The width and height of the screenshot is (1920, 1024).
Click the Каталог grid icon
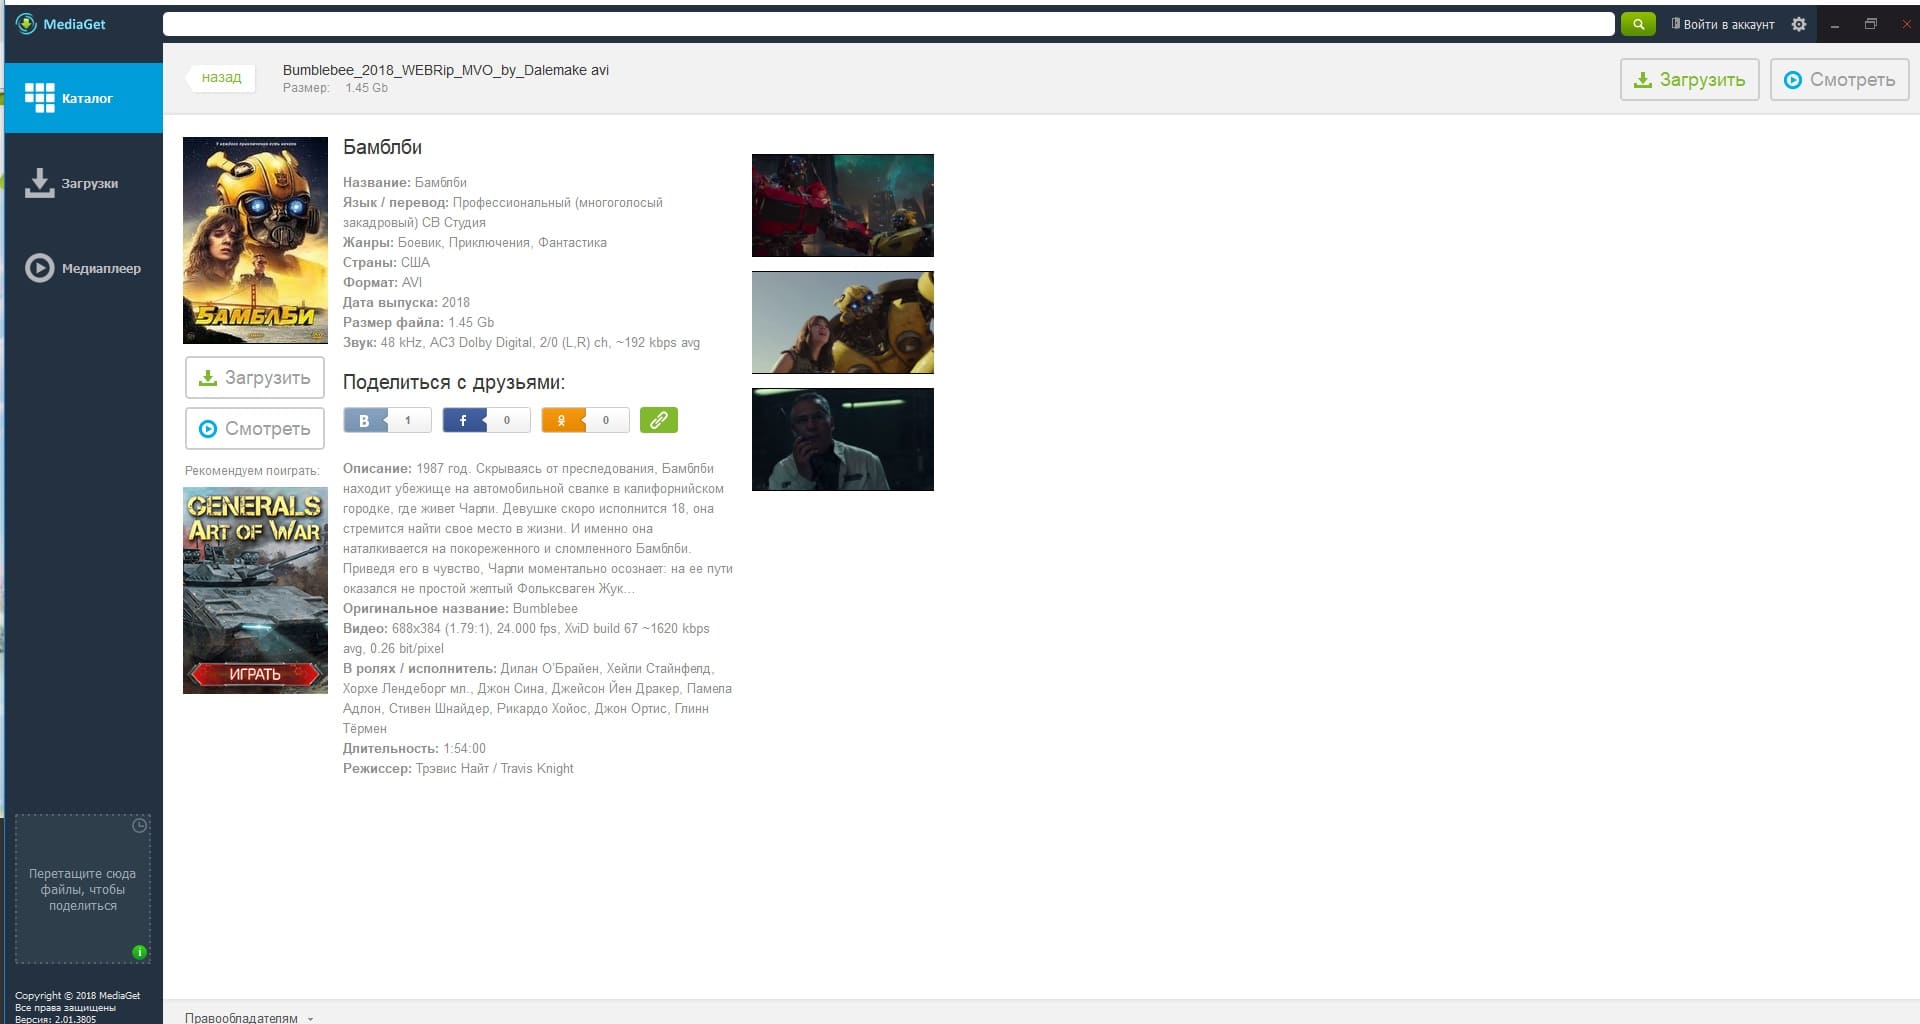coord(40,97)
